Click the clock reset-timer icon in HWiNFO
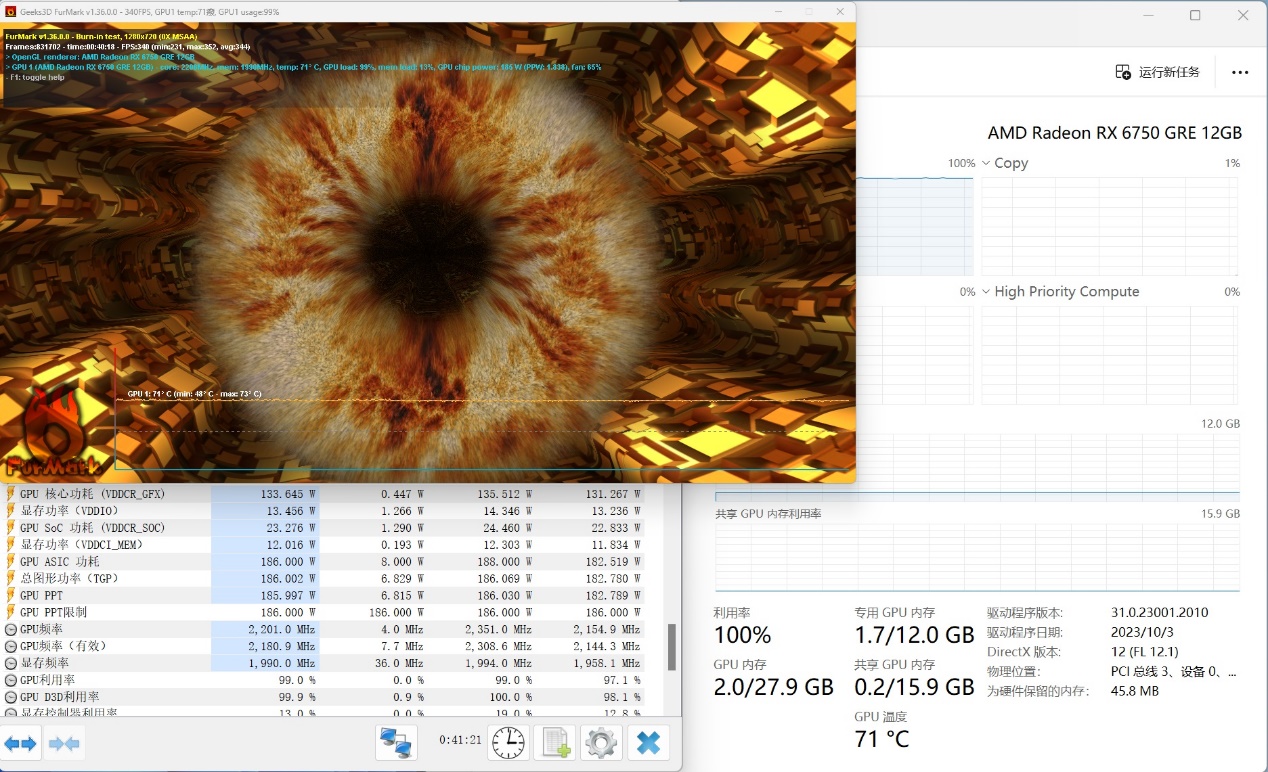Viewport: 1268px width, 772px height. [508, 743]
